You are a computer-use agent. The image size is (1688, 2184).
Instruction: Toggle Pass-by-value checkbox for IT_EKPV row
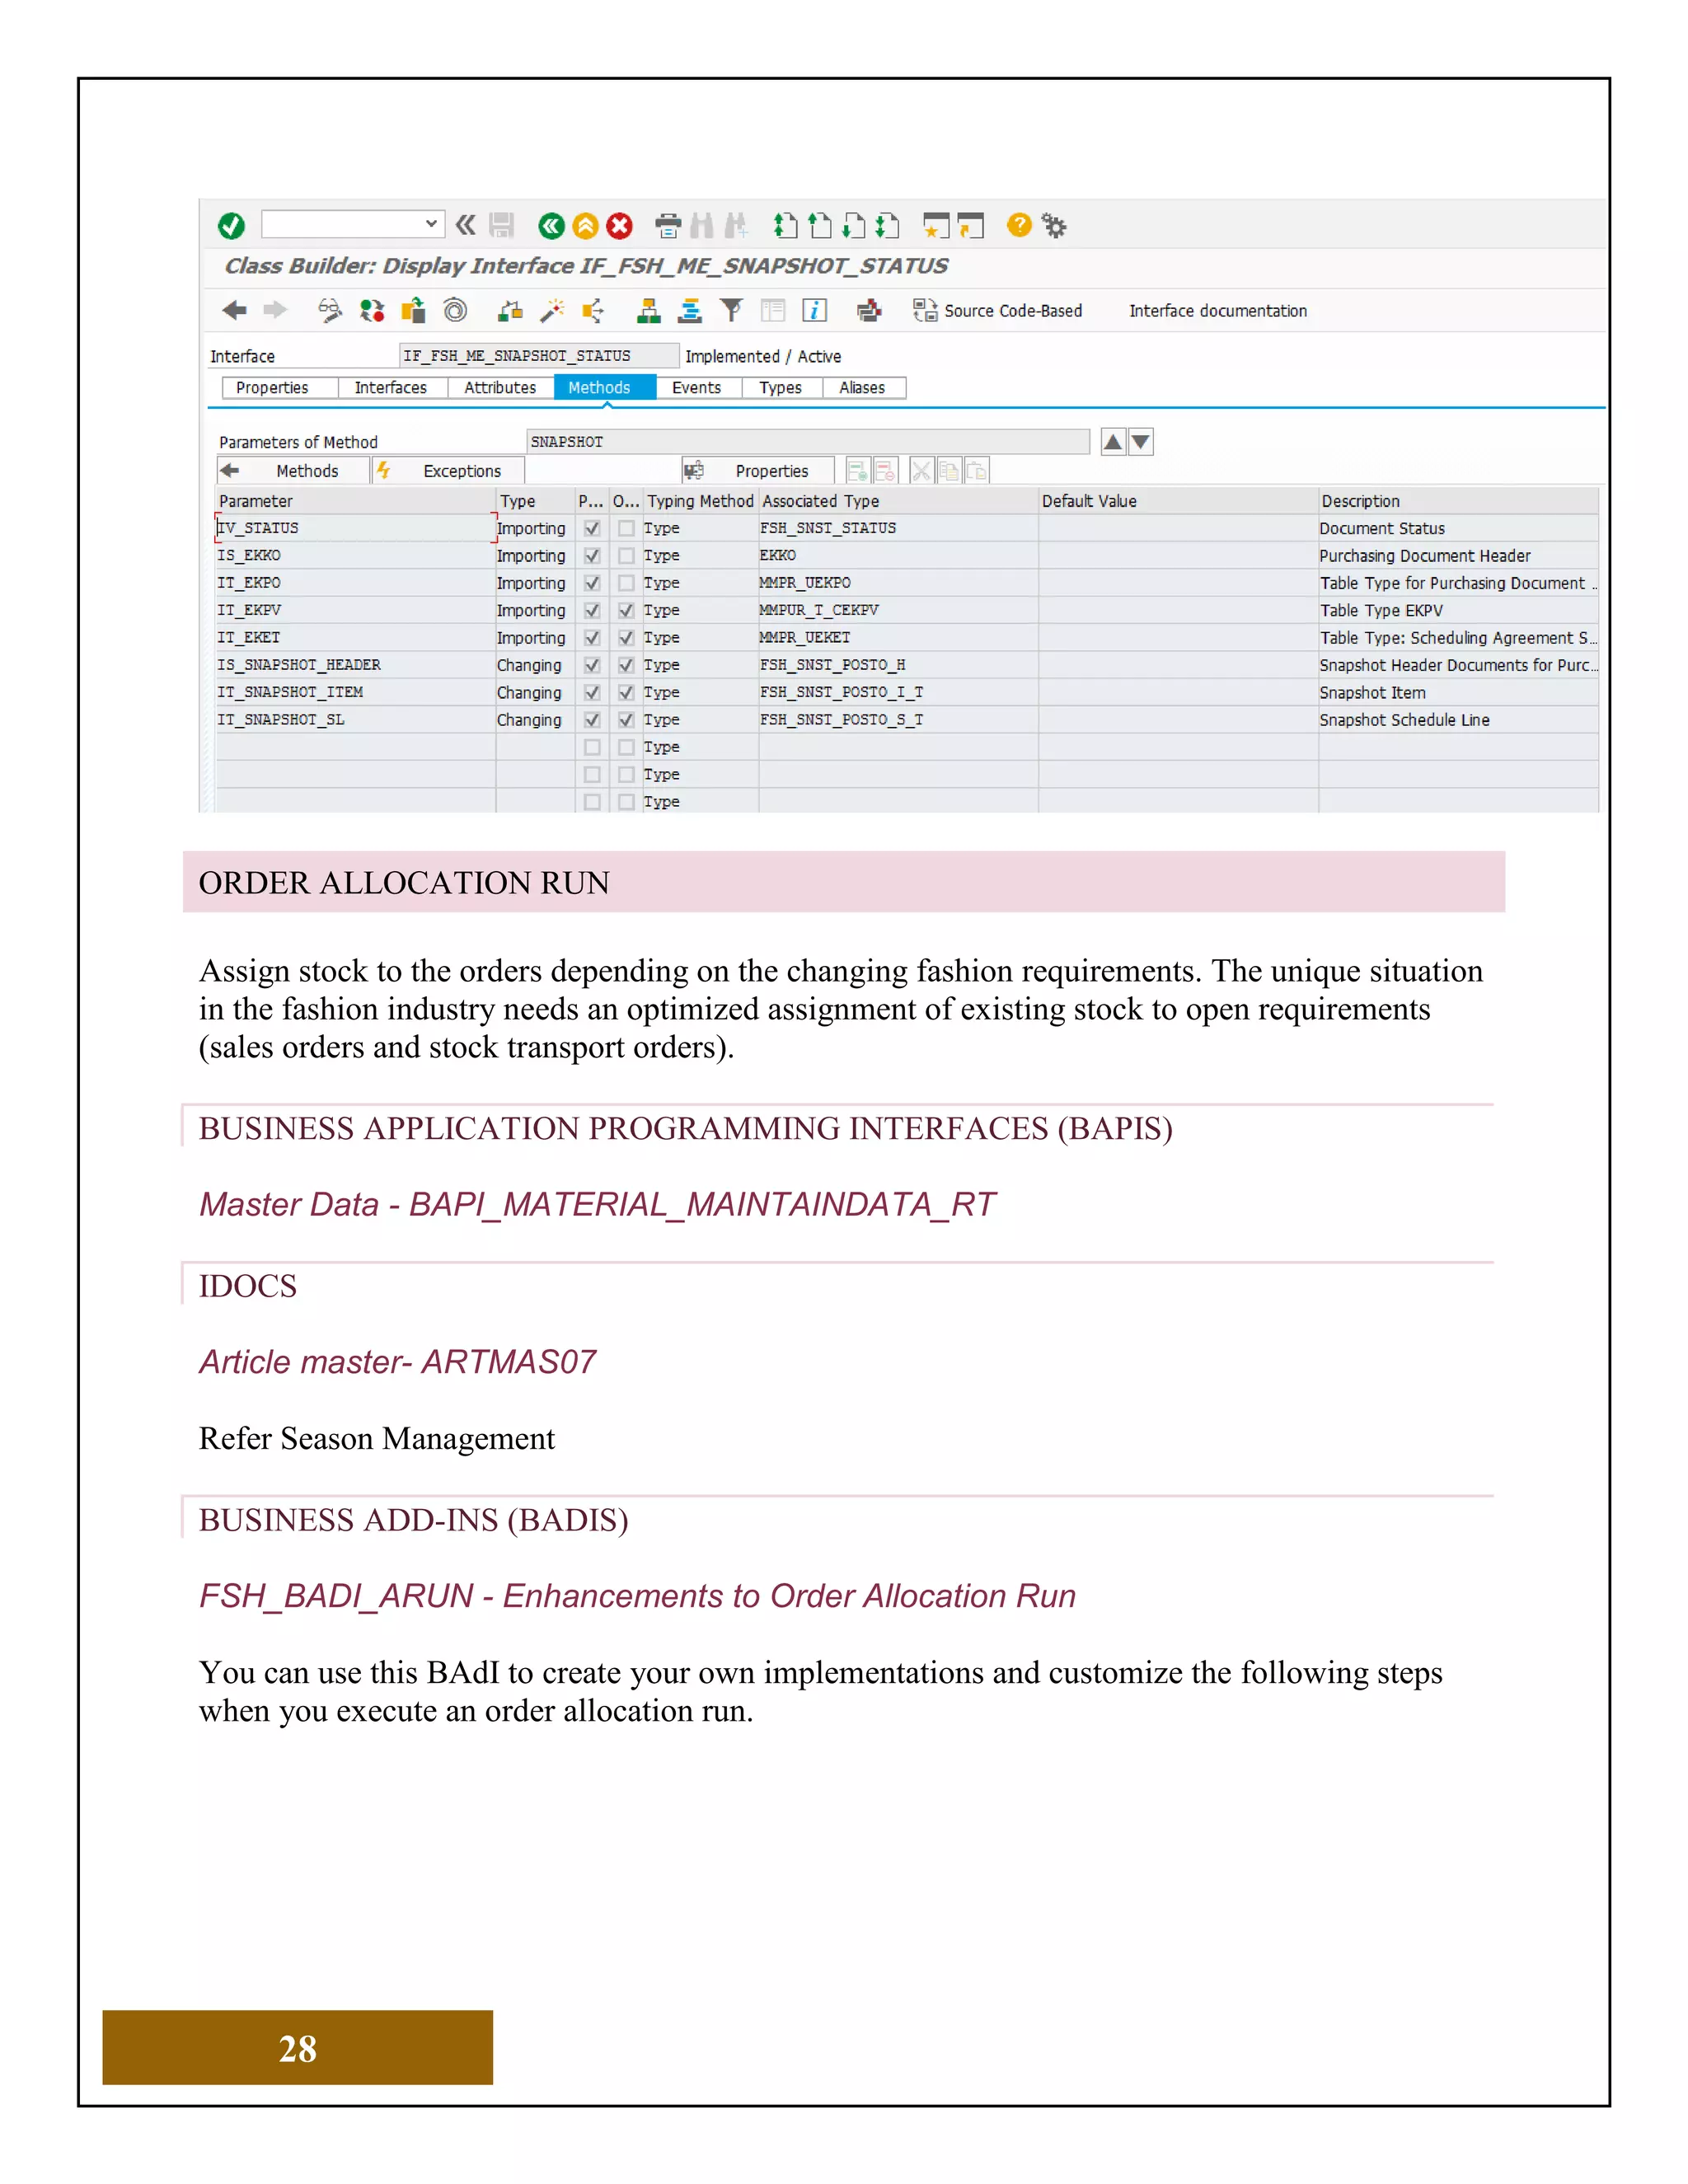(x=592, y=610)
